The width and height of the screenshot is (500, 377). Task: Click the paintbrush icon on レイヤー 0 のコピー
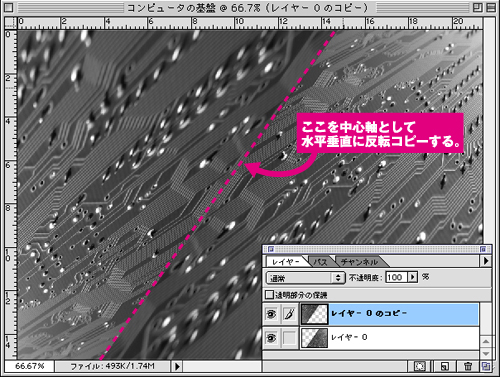click(x=289, y=314)
